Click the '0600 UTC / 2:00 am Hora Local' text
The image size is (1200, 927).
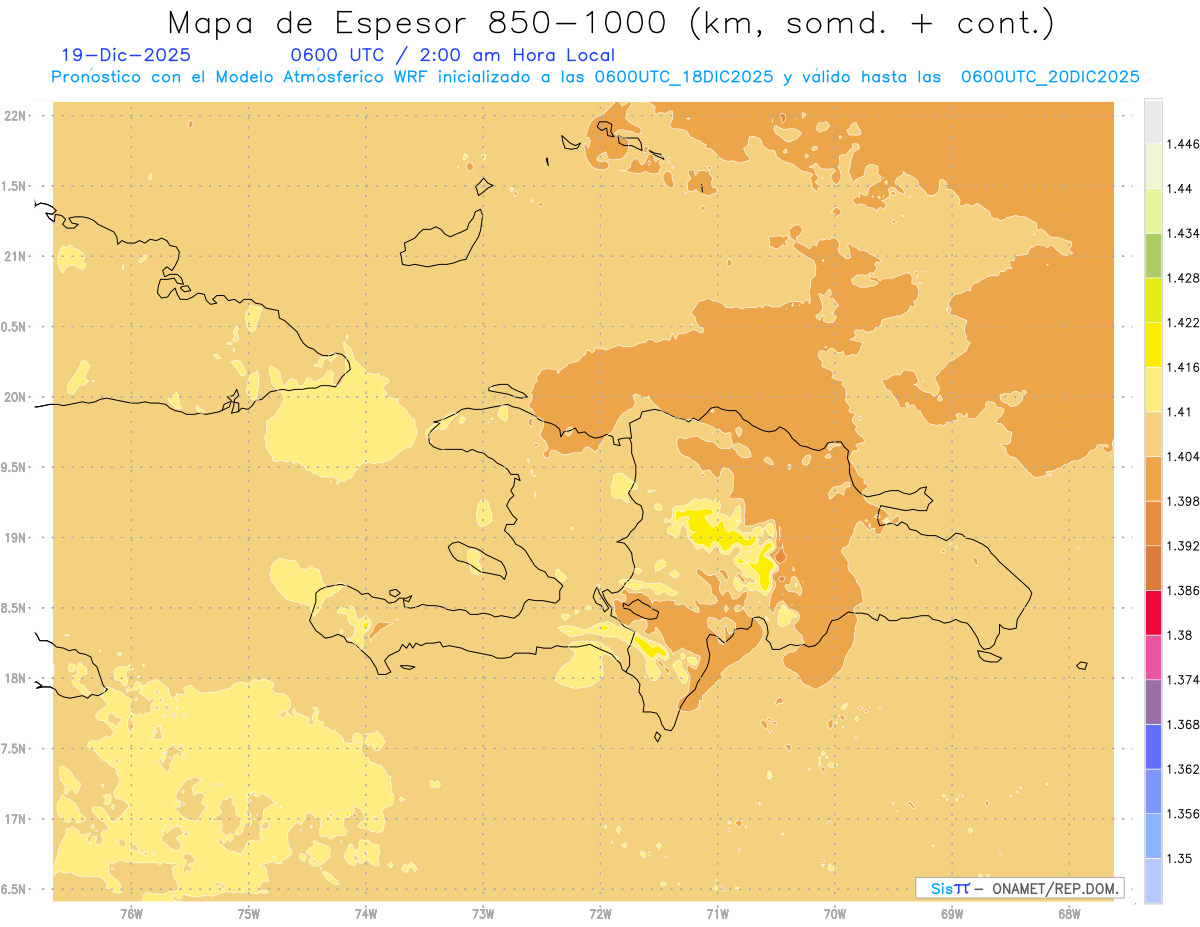coord(453,56)
